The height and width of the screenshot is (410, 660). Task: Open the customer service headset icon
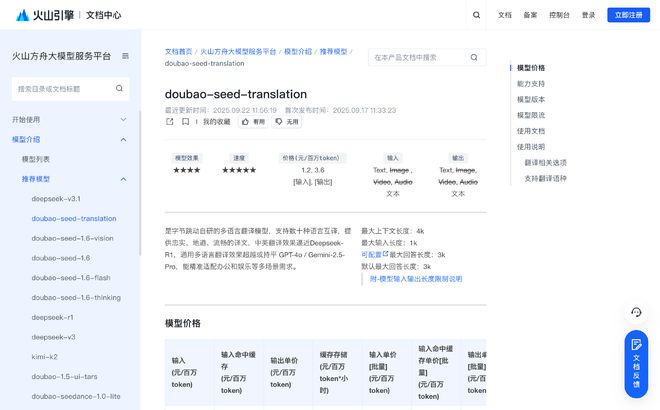636,312
